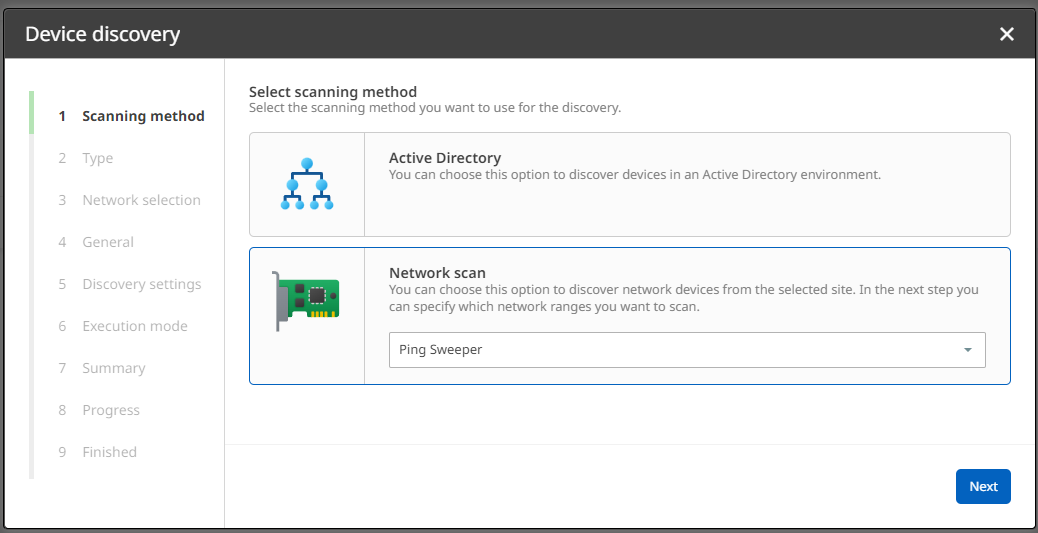Click the Network scan description text
Screen dimensions: 1038x533
pos(683,298)
